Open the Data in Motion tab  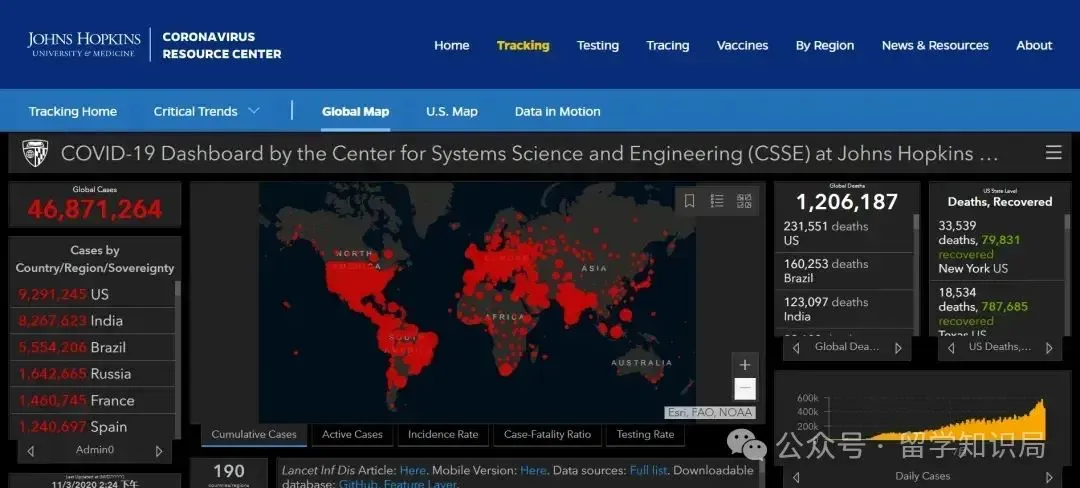tap(557, 112)
